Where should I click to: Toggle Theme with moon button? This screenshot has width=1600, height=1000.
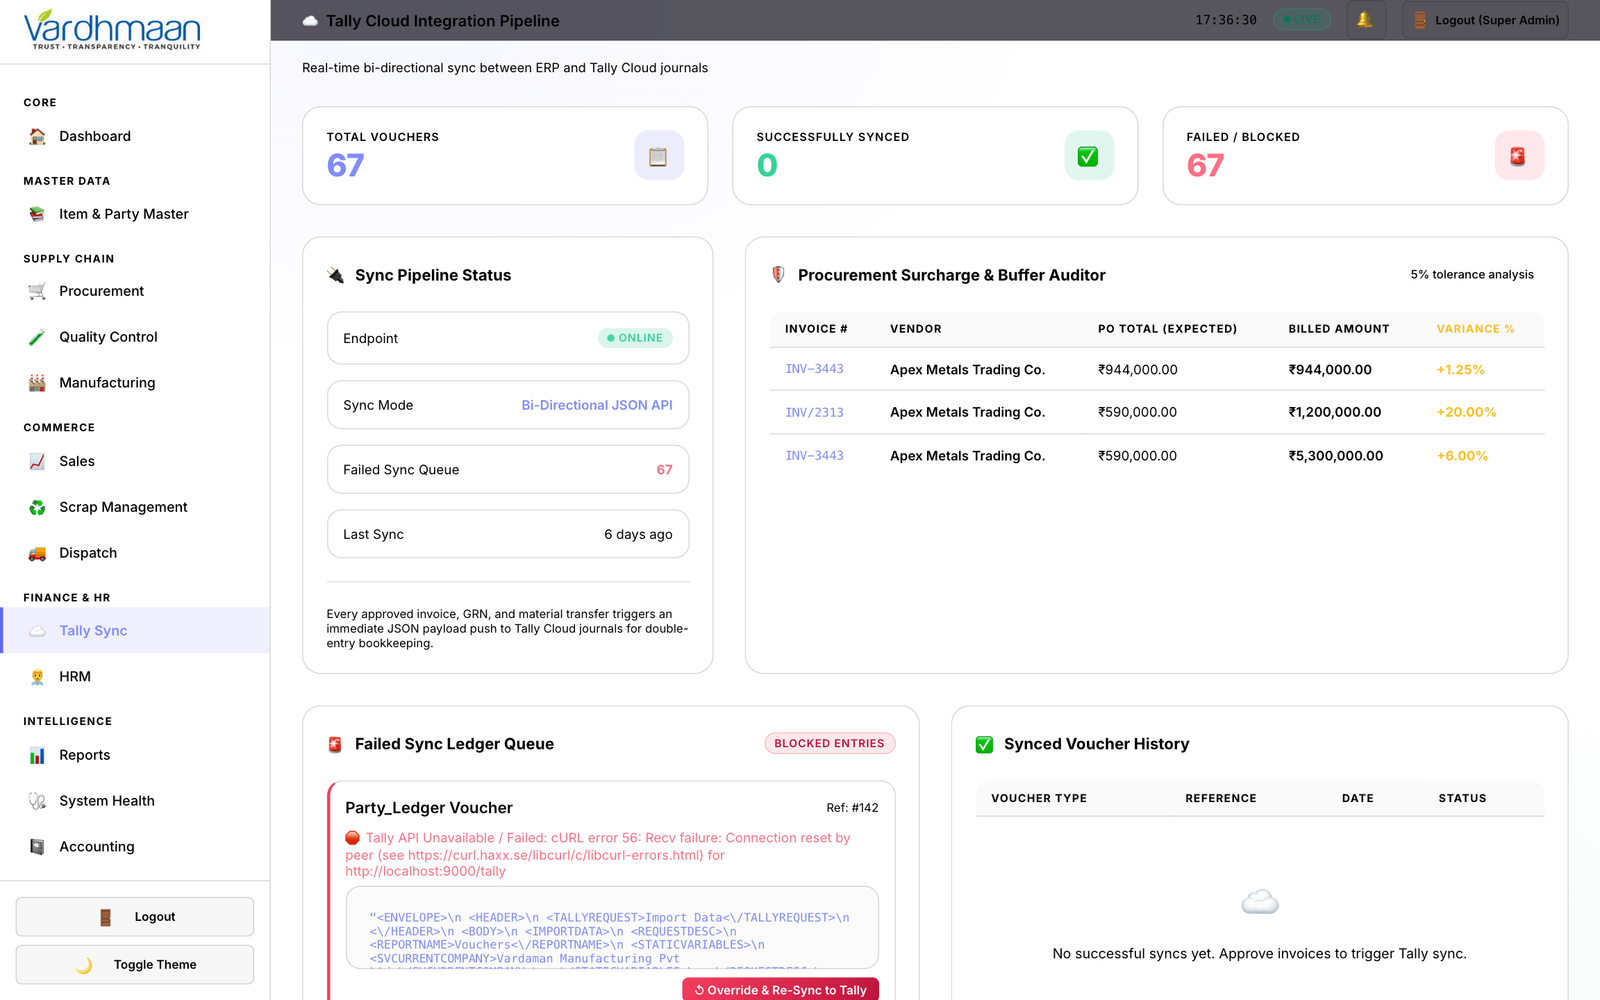pos(135,965)
